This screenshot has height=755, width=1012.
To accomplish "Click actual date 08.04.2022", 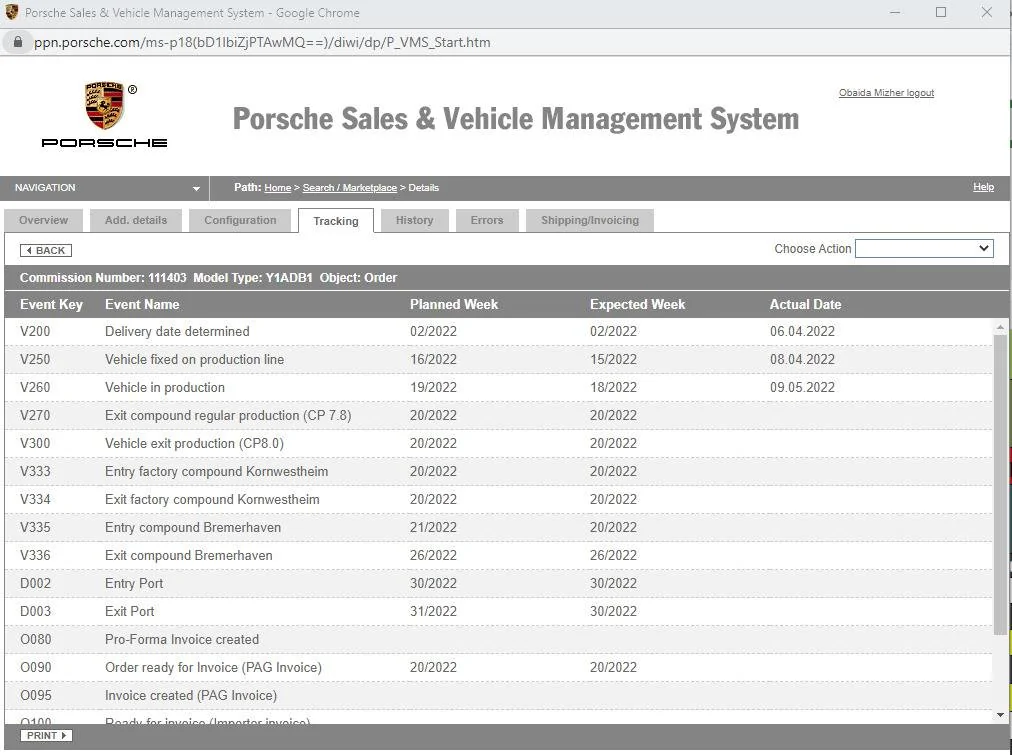I will pos(802,359).
